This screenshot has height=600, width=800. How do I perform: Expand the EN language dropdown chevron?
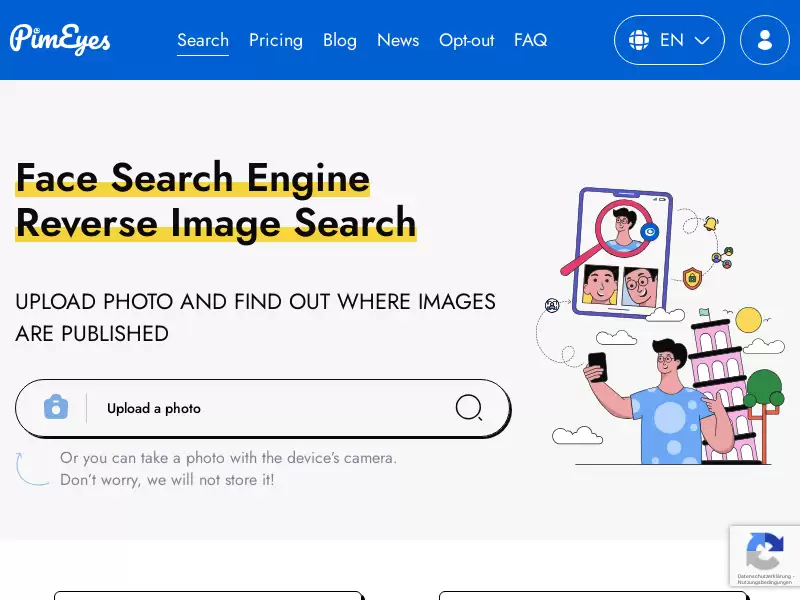click(x=702, y=40)
